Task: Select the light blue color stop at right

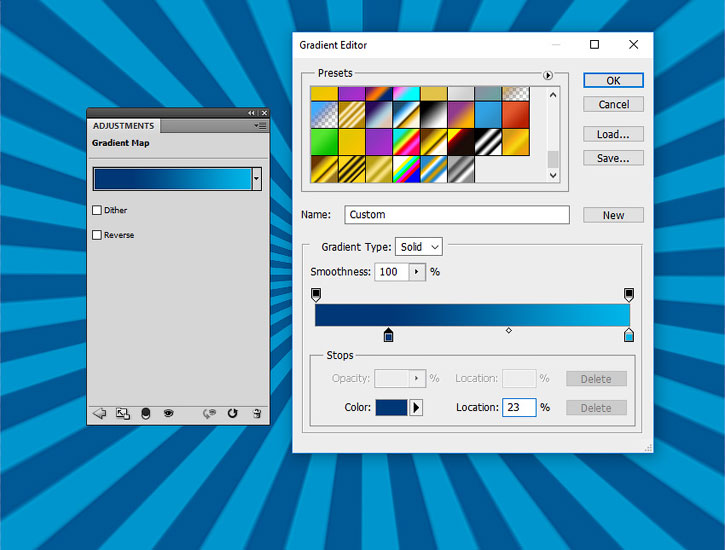Action: [629, 335]
